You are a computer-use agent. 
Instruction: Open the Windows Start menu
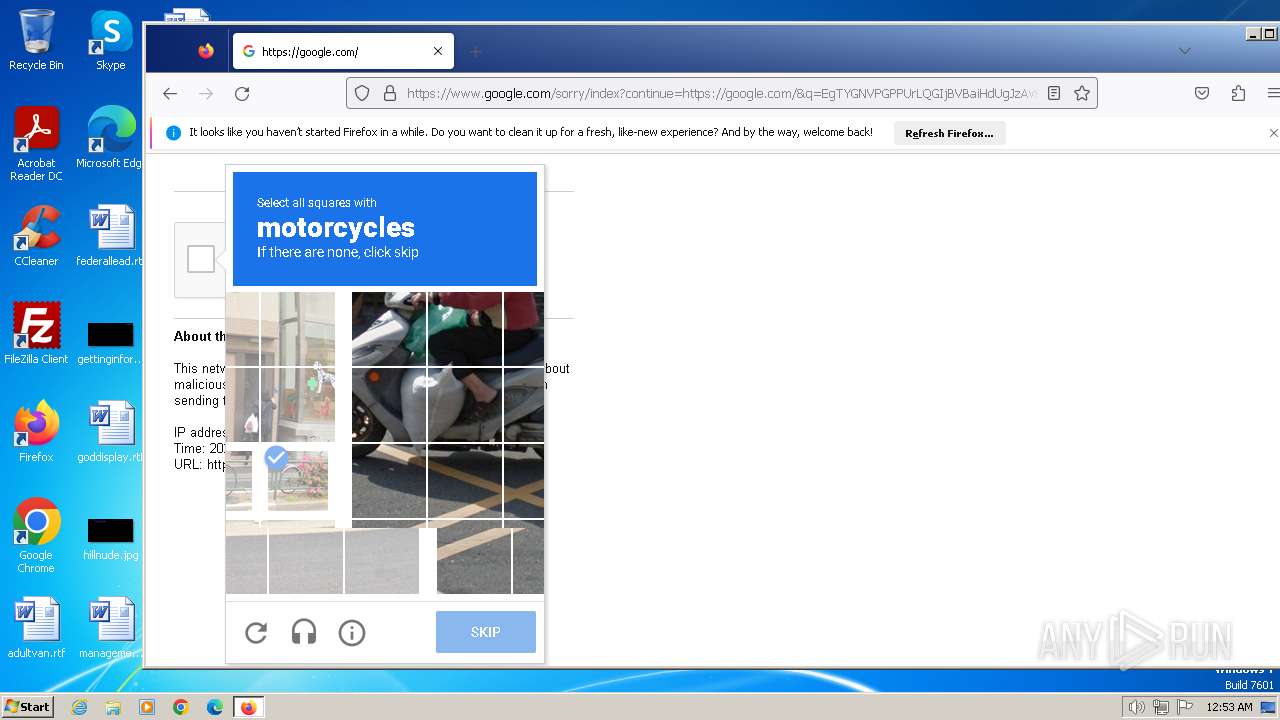click(x=28, y=707)
